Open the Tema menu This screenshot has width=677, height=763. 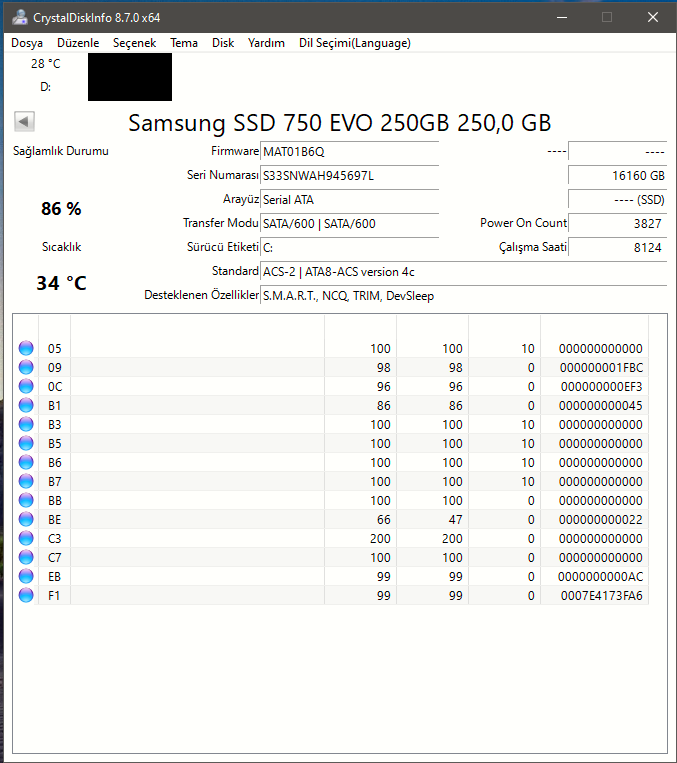click(183, 43)
